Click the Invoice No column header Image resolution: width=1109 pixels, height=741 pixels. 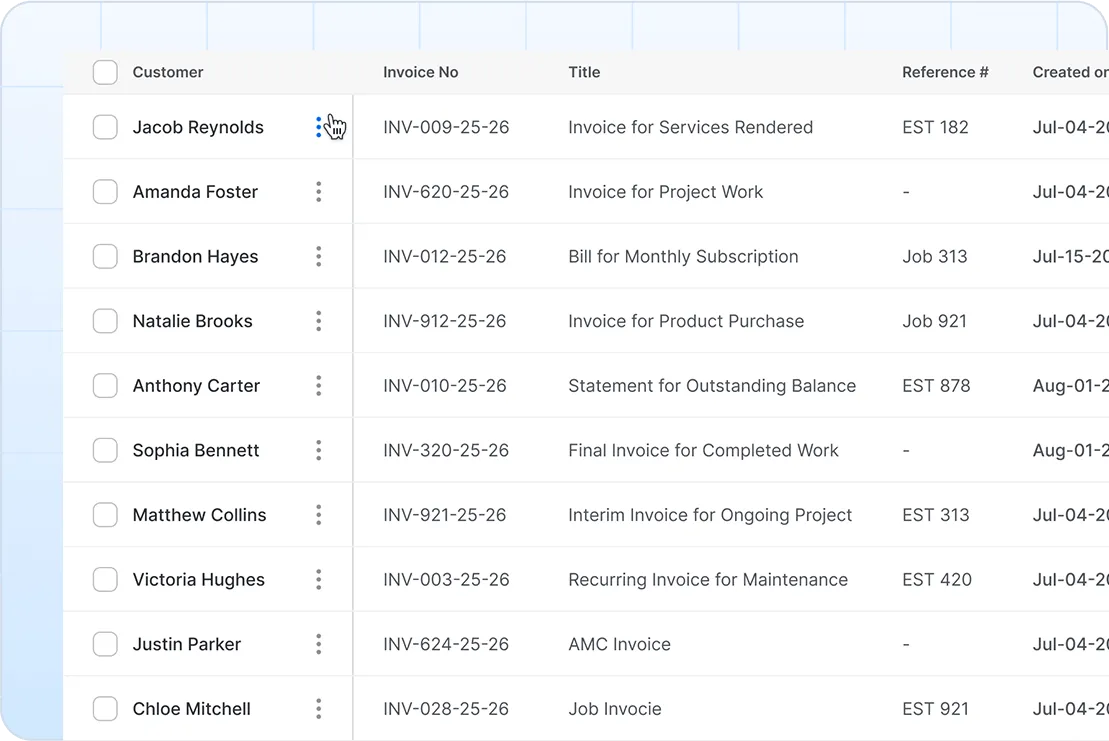pyautogui.click(x=420, y=72)
